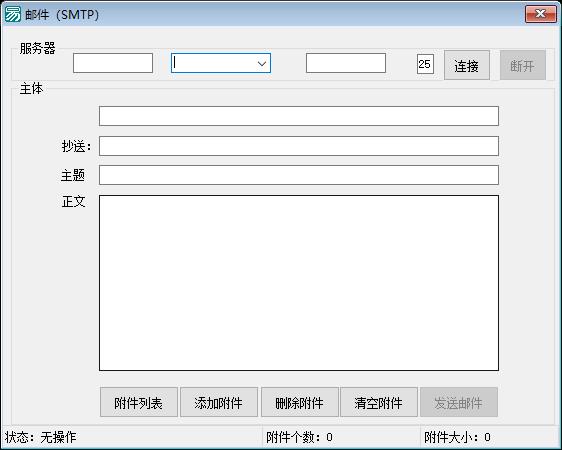
Task: Focus the 主题 input field
Action: (x=299, y=175)
